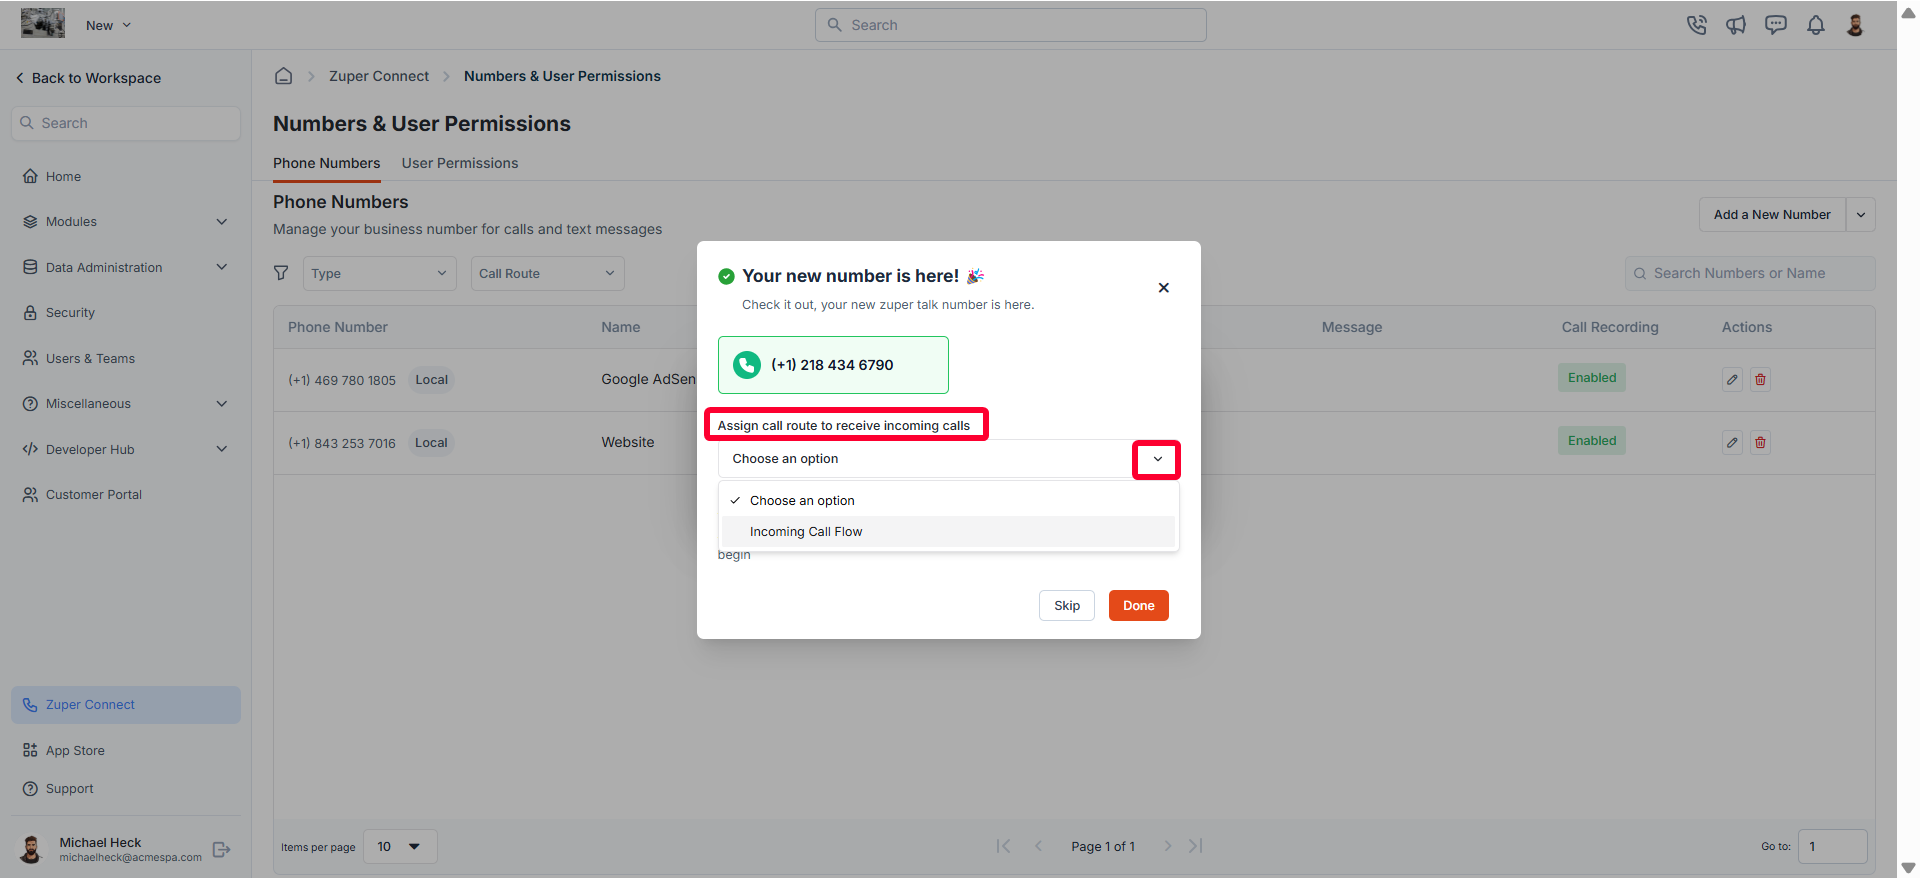Image resolution: width=1920 pixels, height=878 pixels.
Task: Go to last page icon
Action: point(1196,846)
